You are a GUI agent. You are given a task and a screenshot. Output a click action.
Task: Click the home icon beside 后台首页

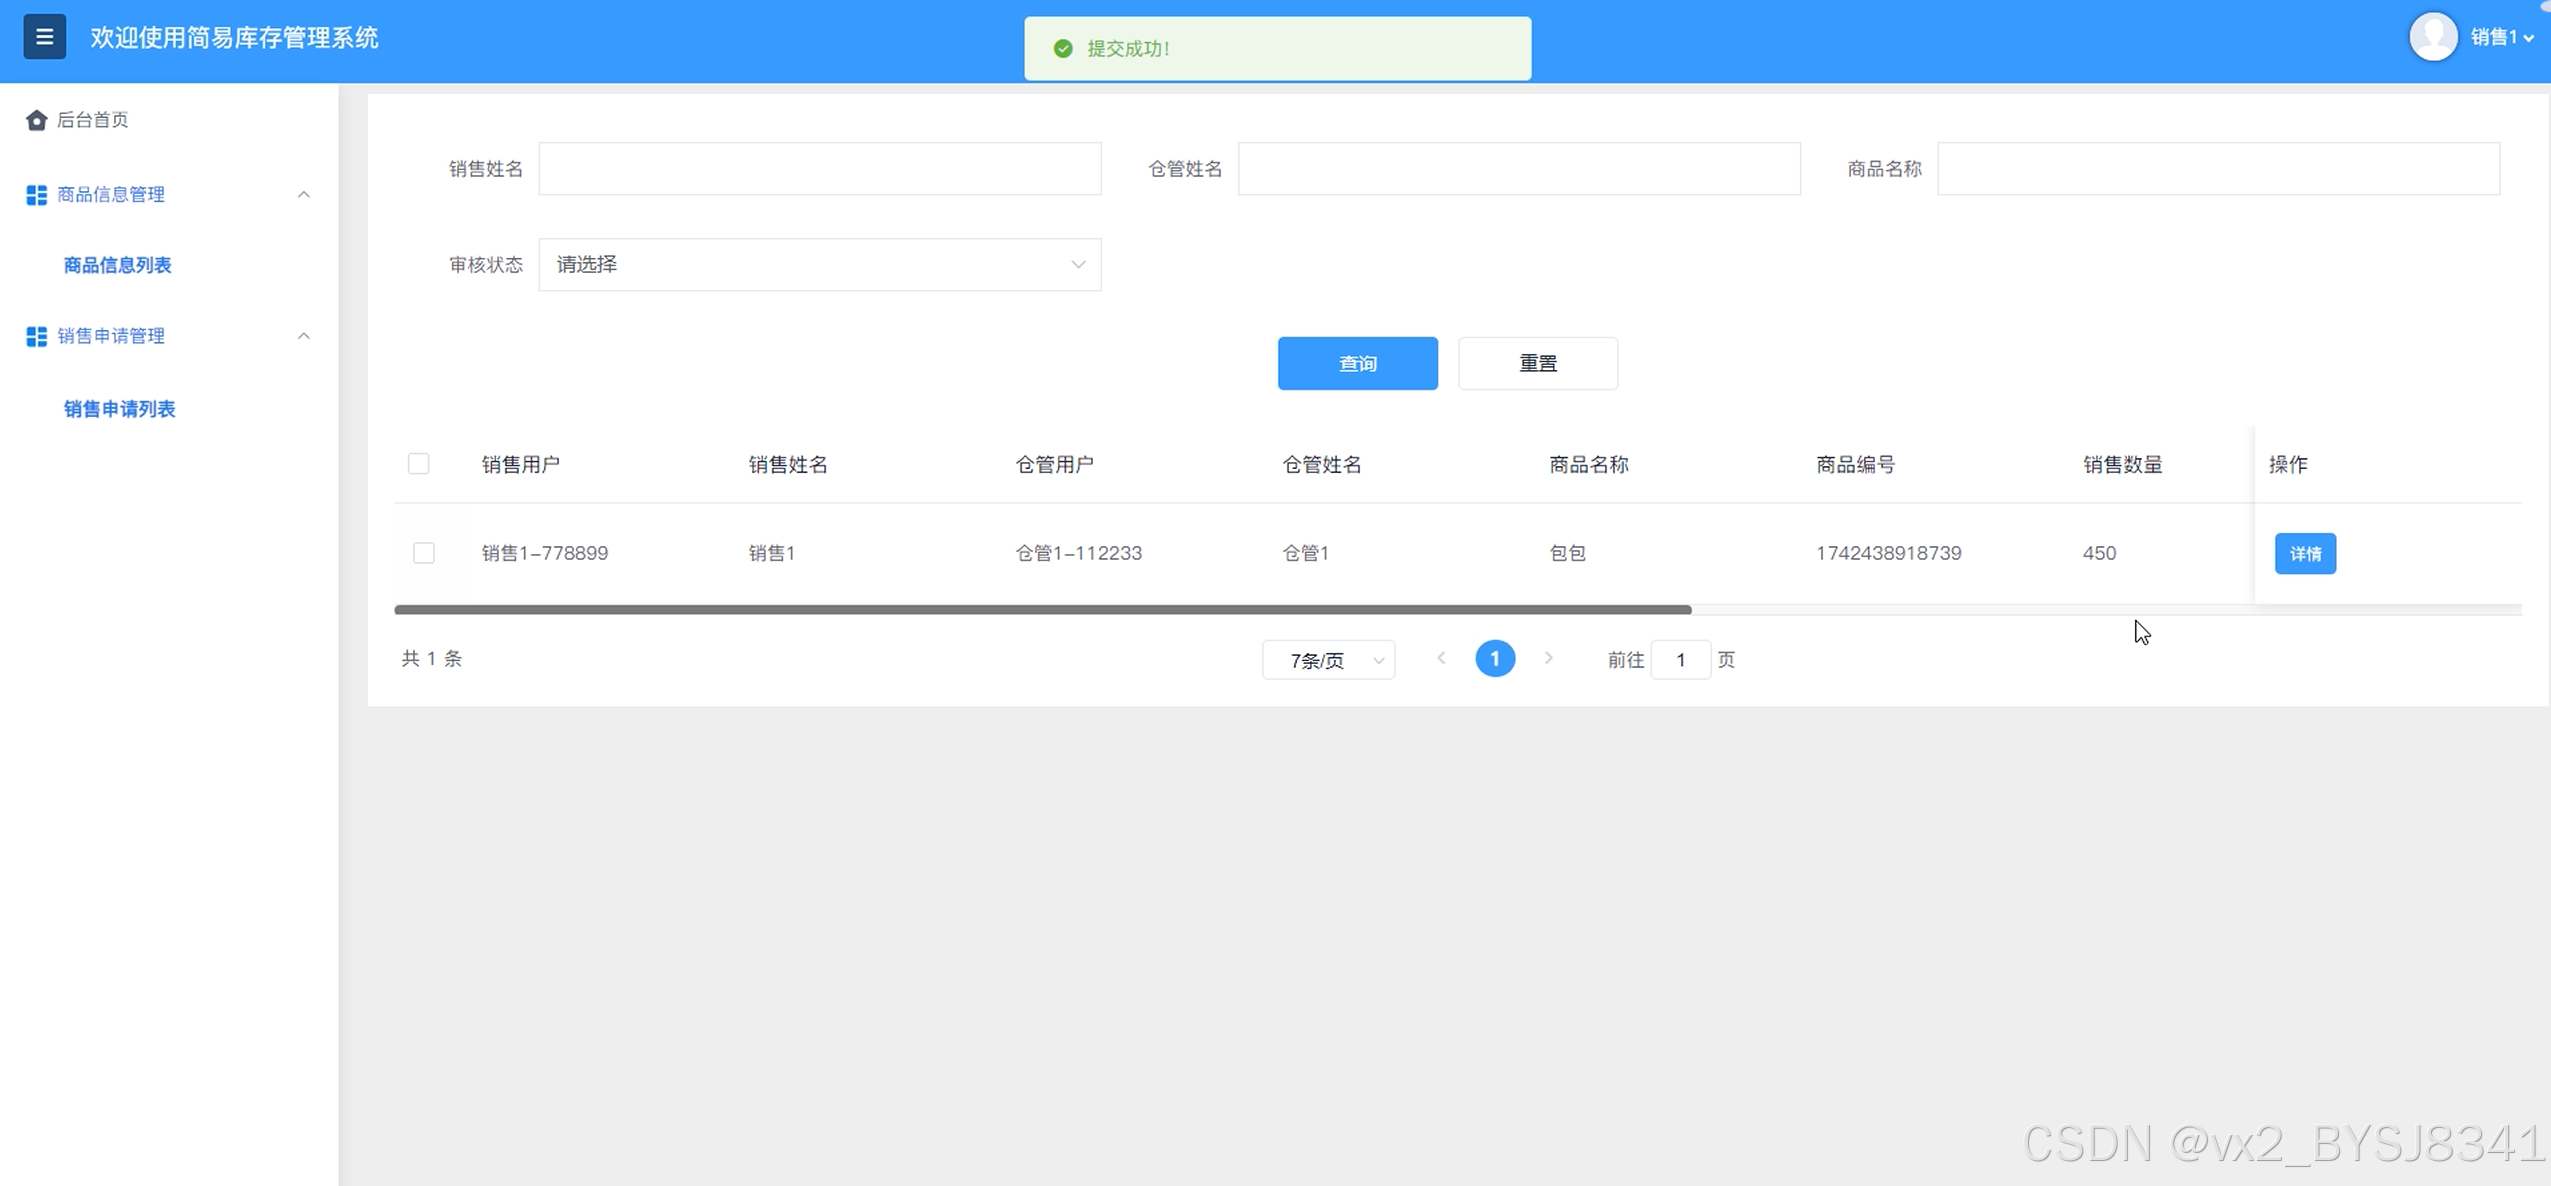37,120
